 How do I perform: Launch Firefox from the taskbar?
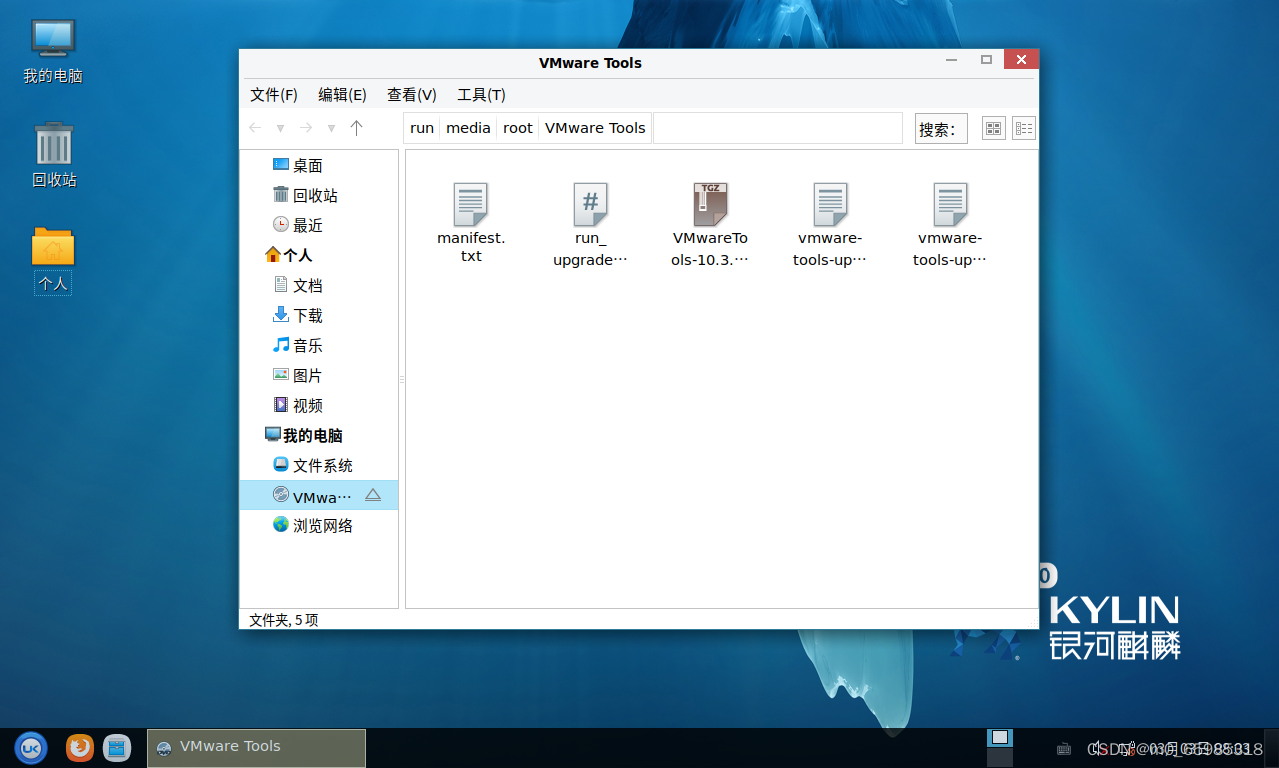coord(80,747)
